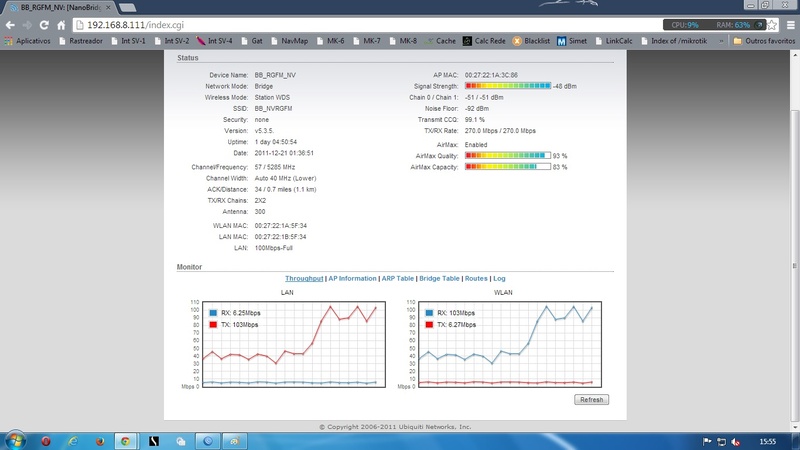The image size is (800, 450).
Task: Open the browser home page icon
Action: [x=61, y=25]
